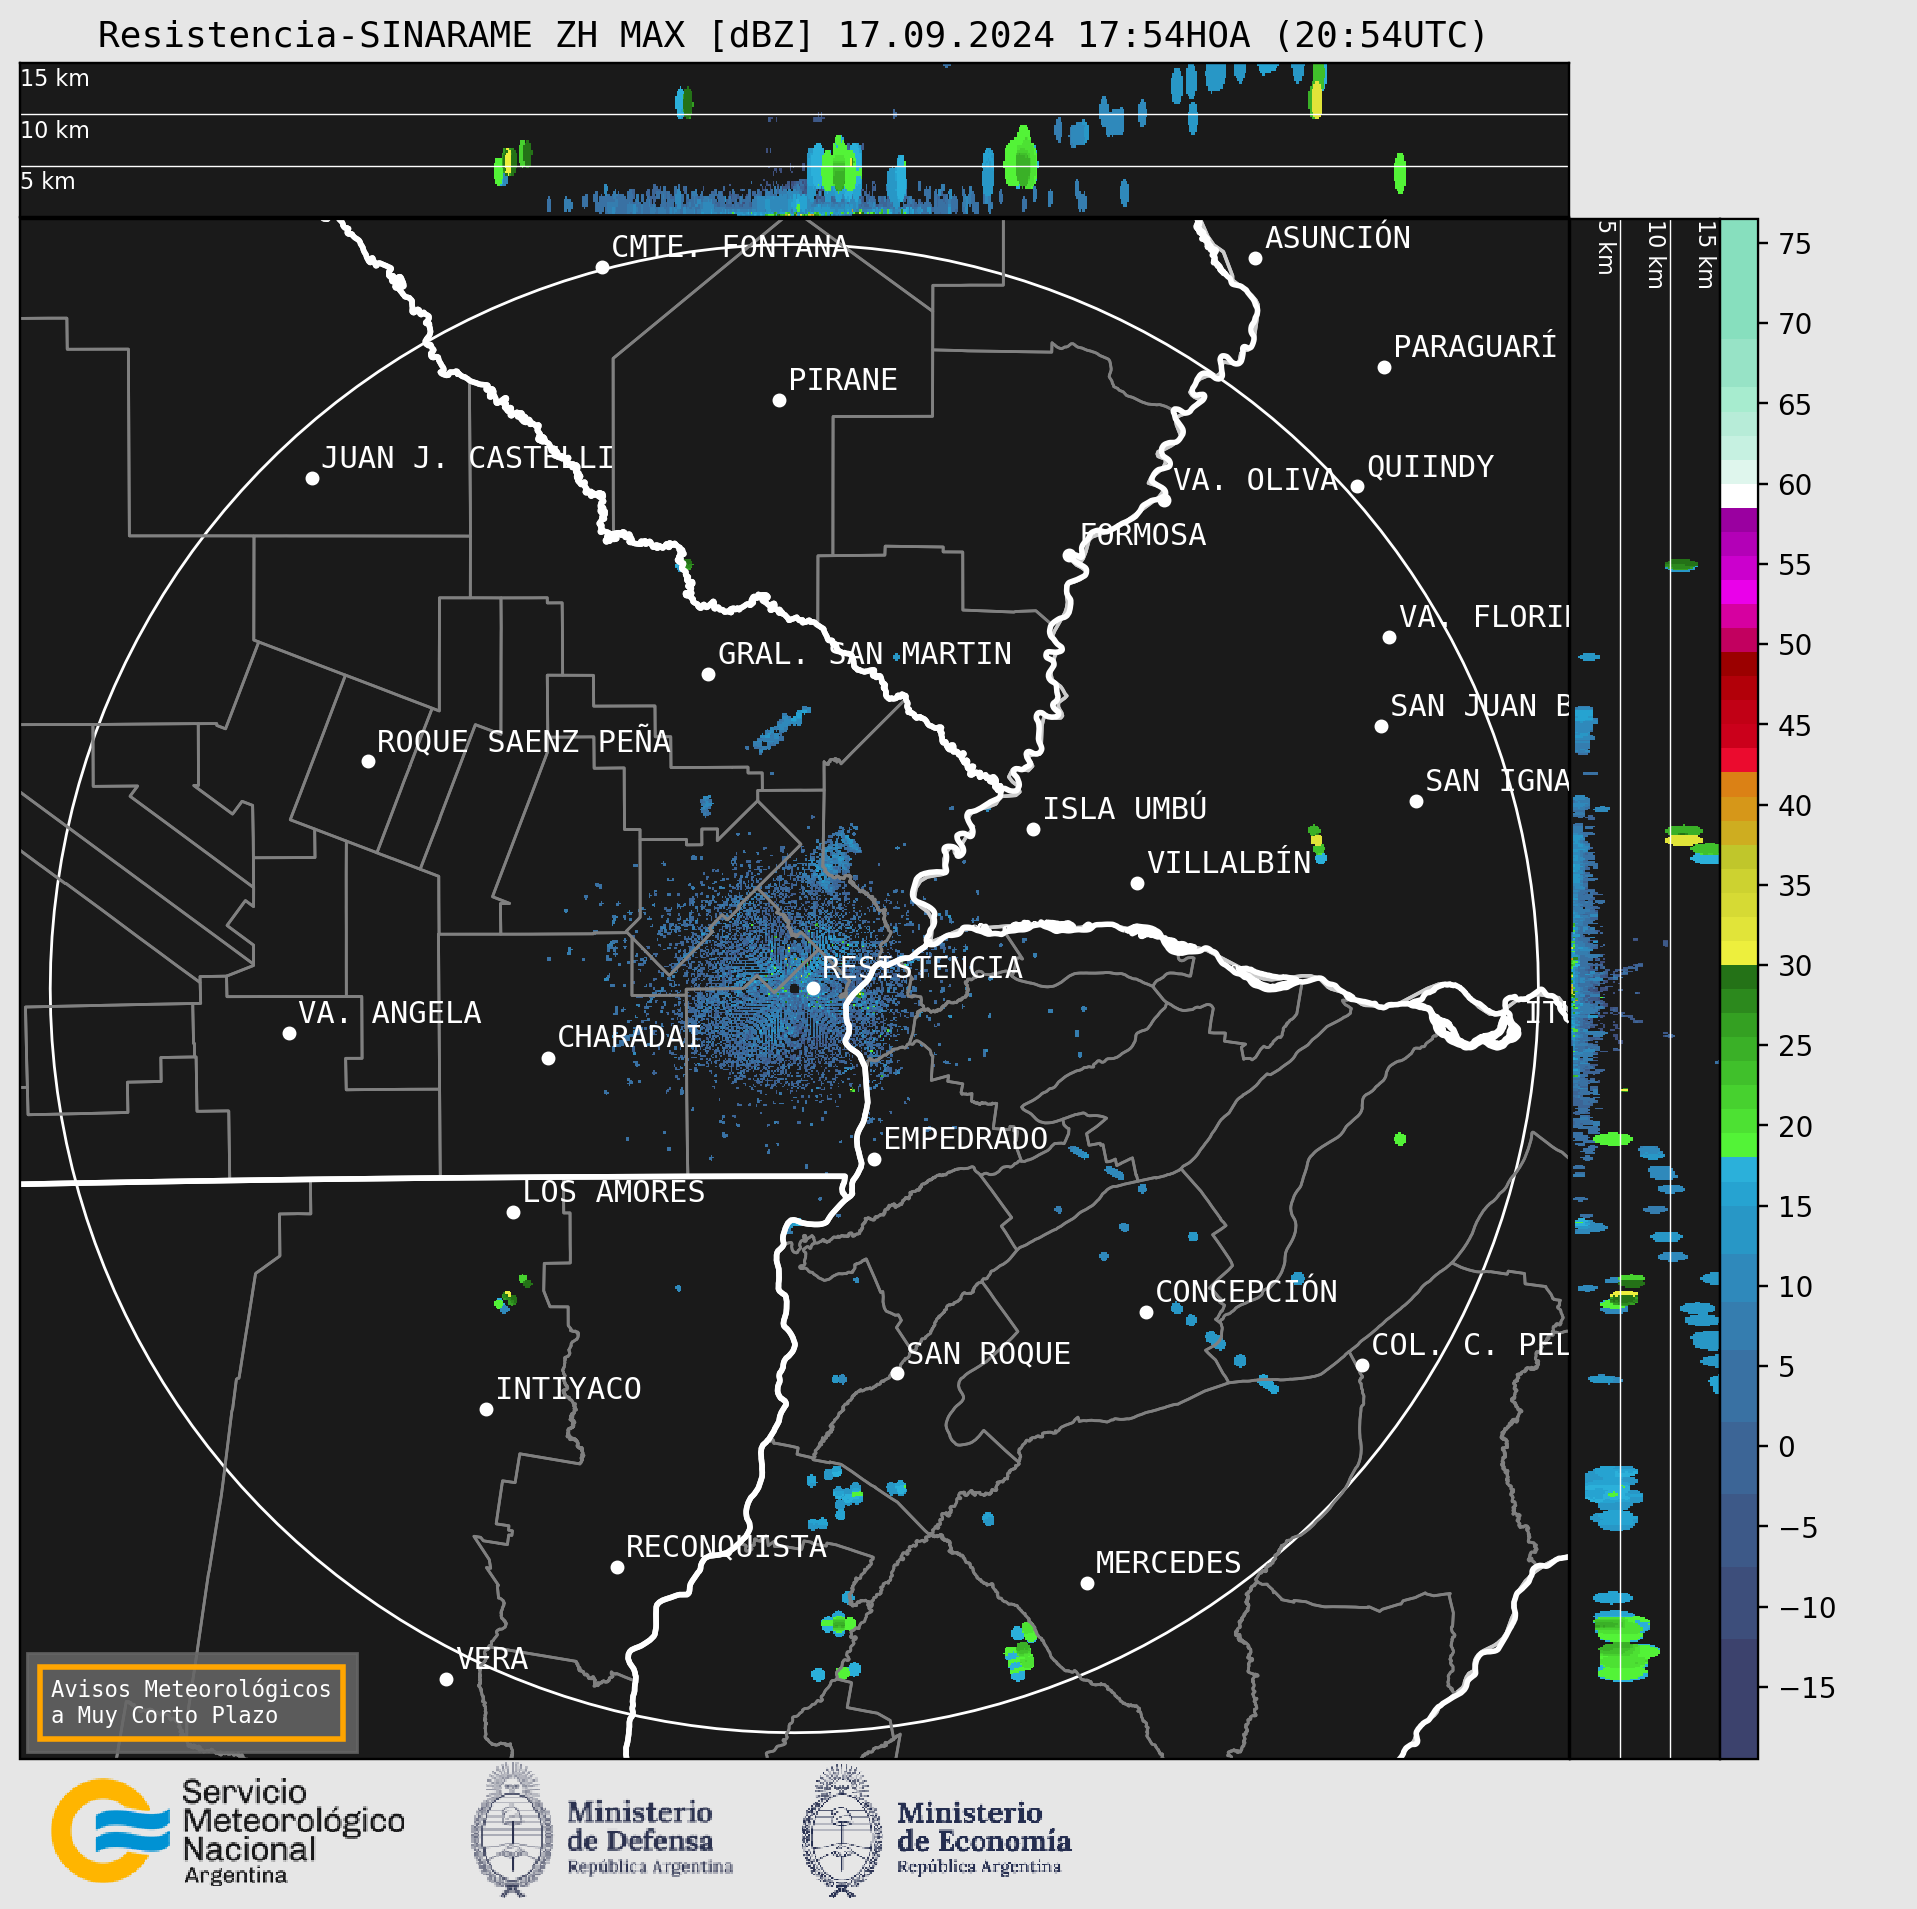Click the white dot marking Pirane

pos(779,400)
